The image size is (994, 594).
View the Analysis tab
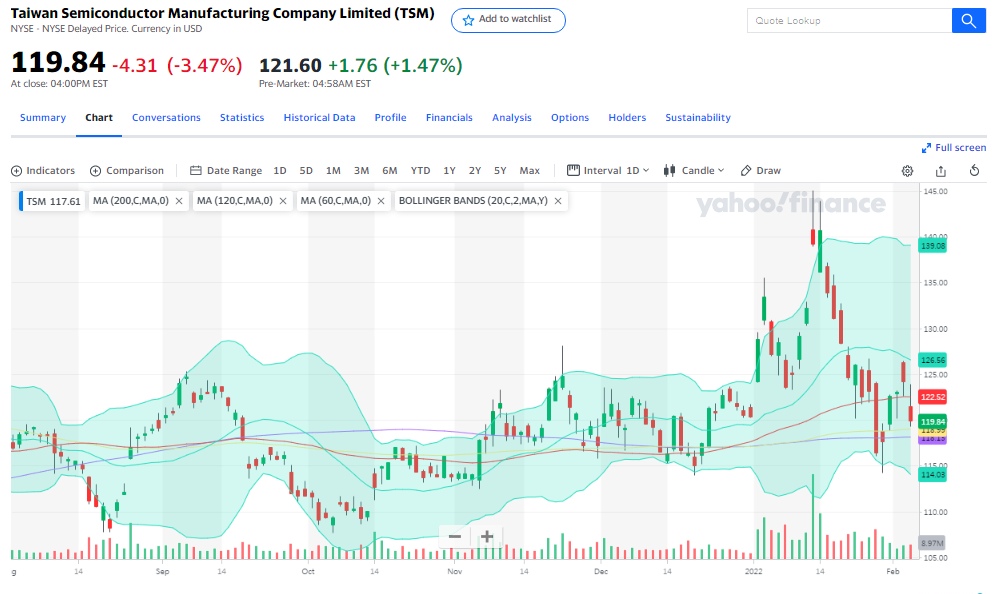[x=512, y=118]
